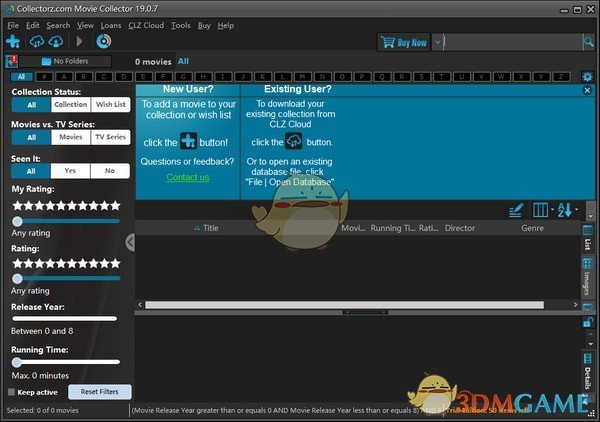This screenshot has height=422, width=600.
Task: Open the Search menu
Action: click(58, 26)
